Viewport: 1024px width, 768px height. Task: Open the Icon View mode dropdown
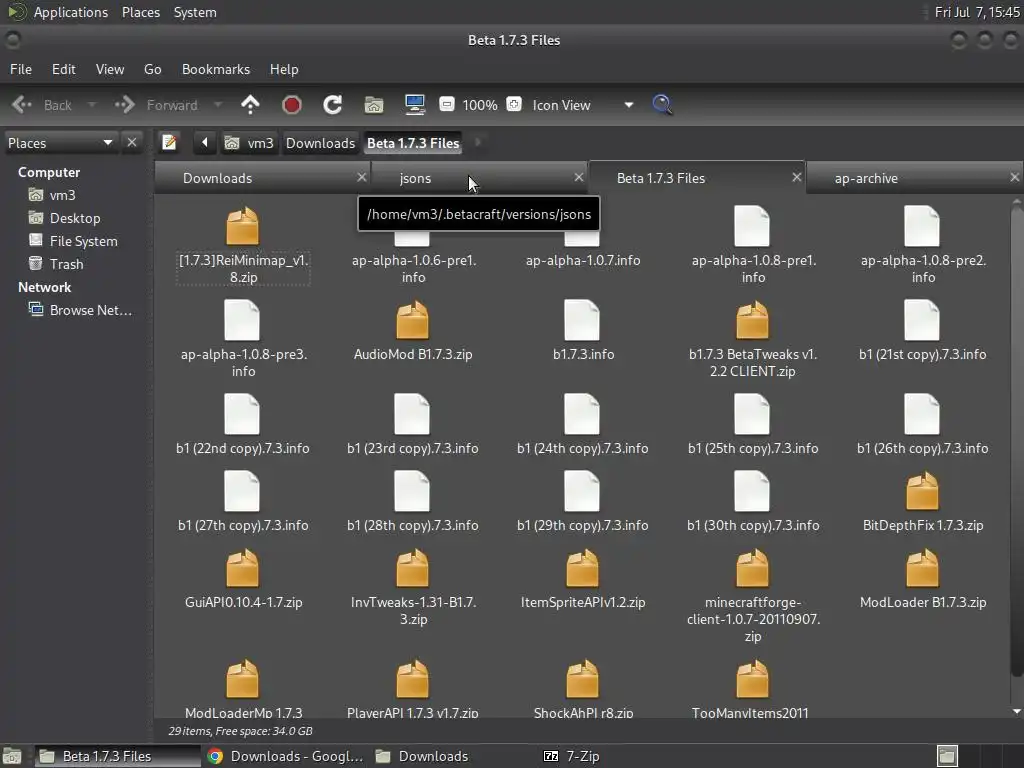[583, 105]
